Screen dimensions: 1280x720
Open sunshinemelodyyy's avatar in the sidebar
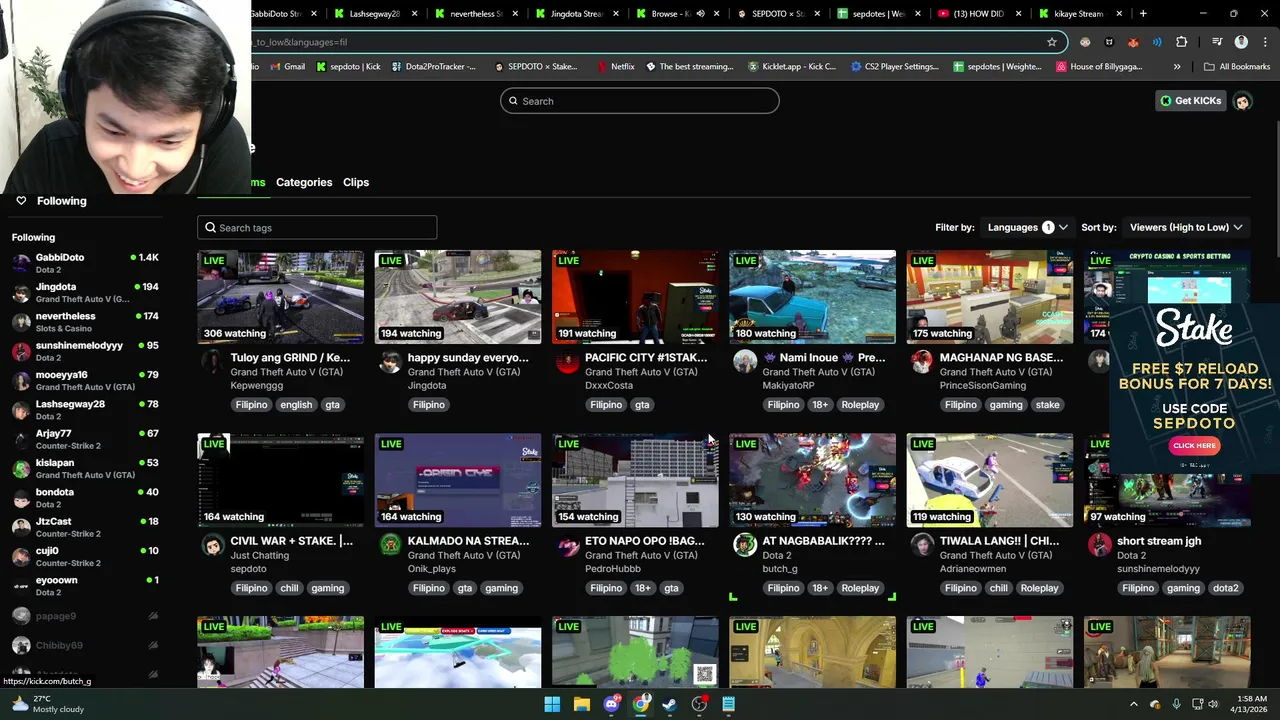(x=21, y=351)
